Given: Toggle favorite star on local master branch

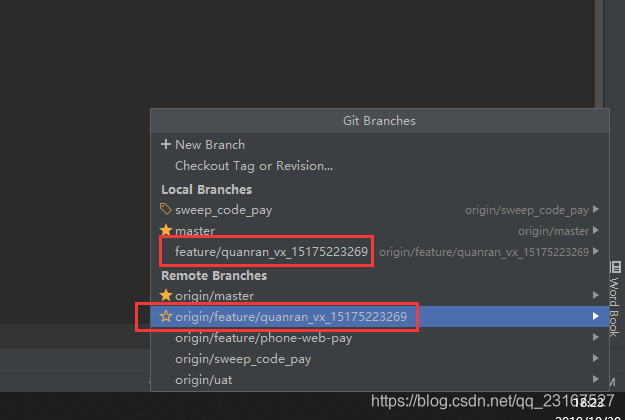Looking at the screenshot, I should pos(165,230).
